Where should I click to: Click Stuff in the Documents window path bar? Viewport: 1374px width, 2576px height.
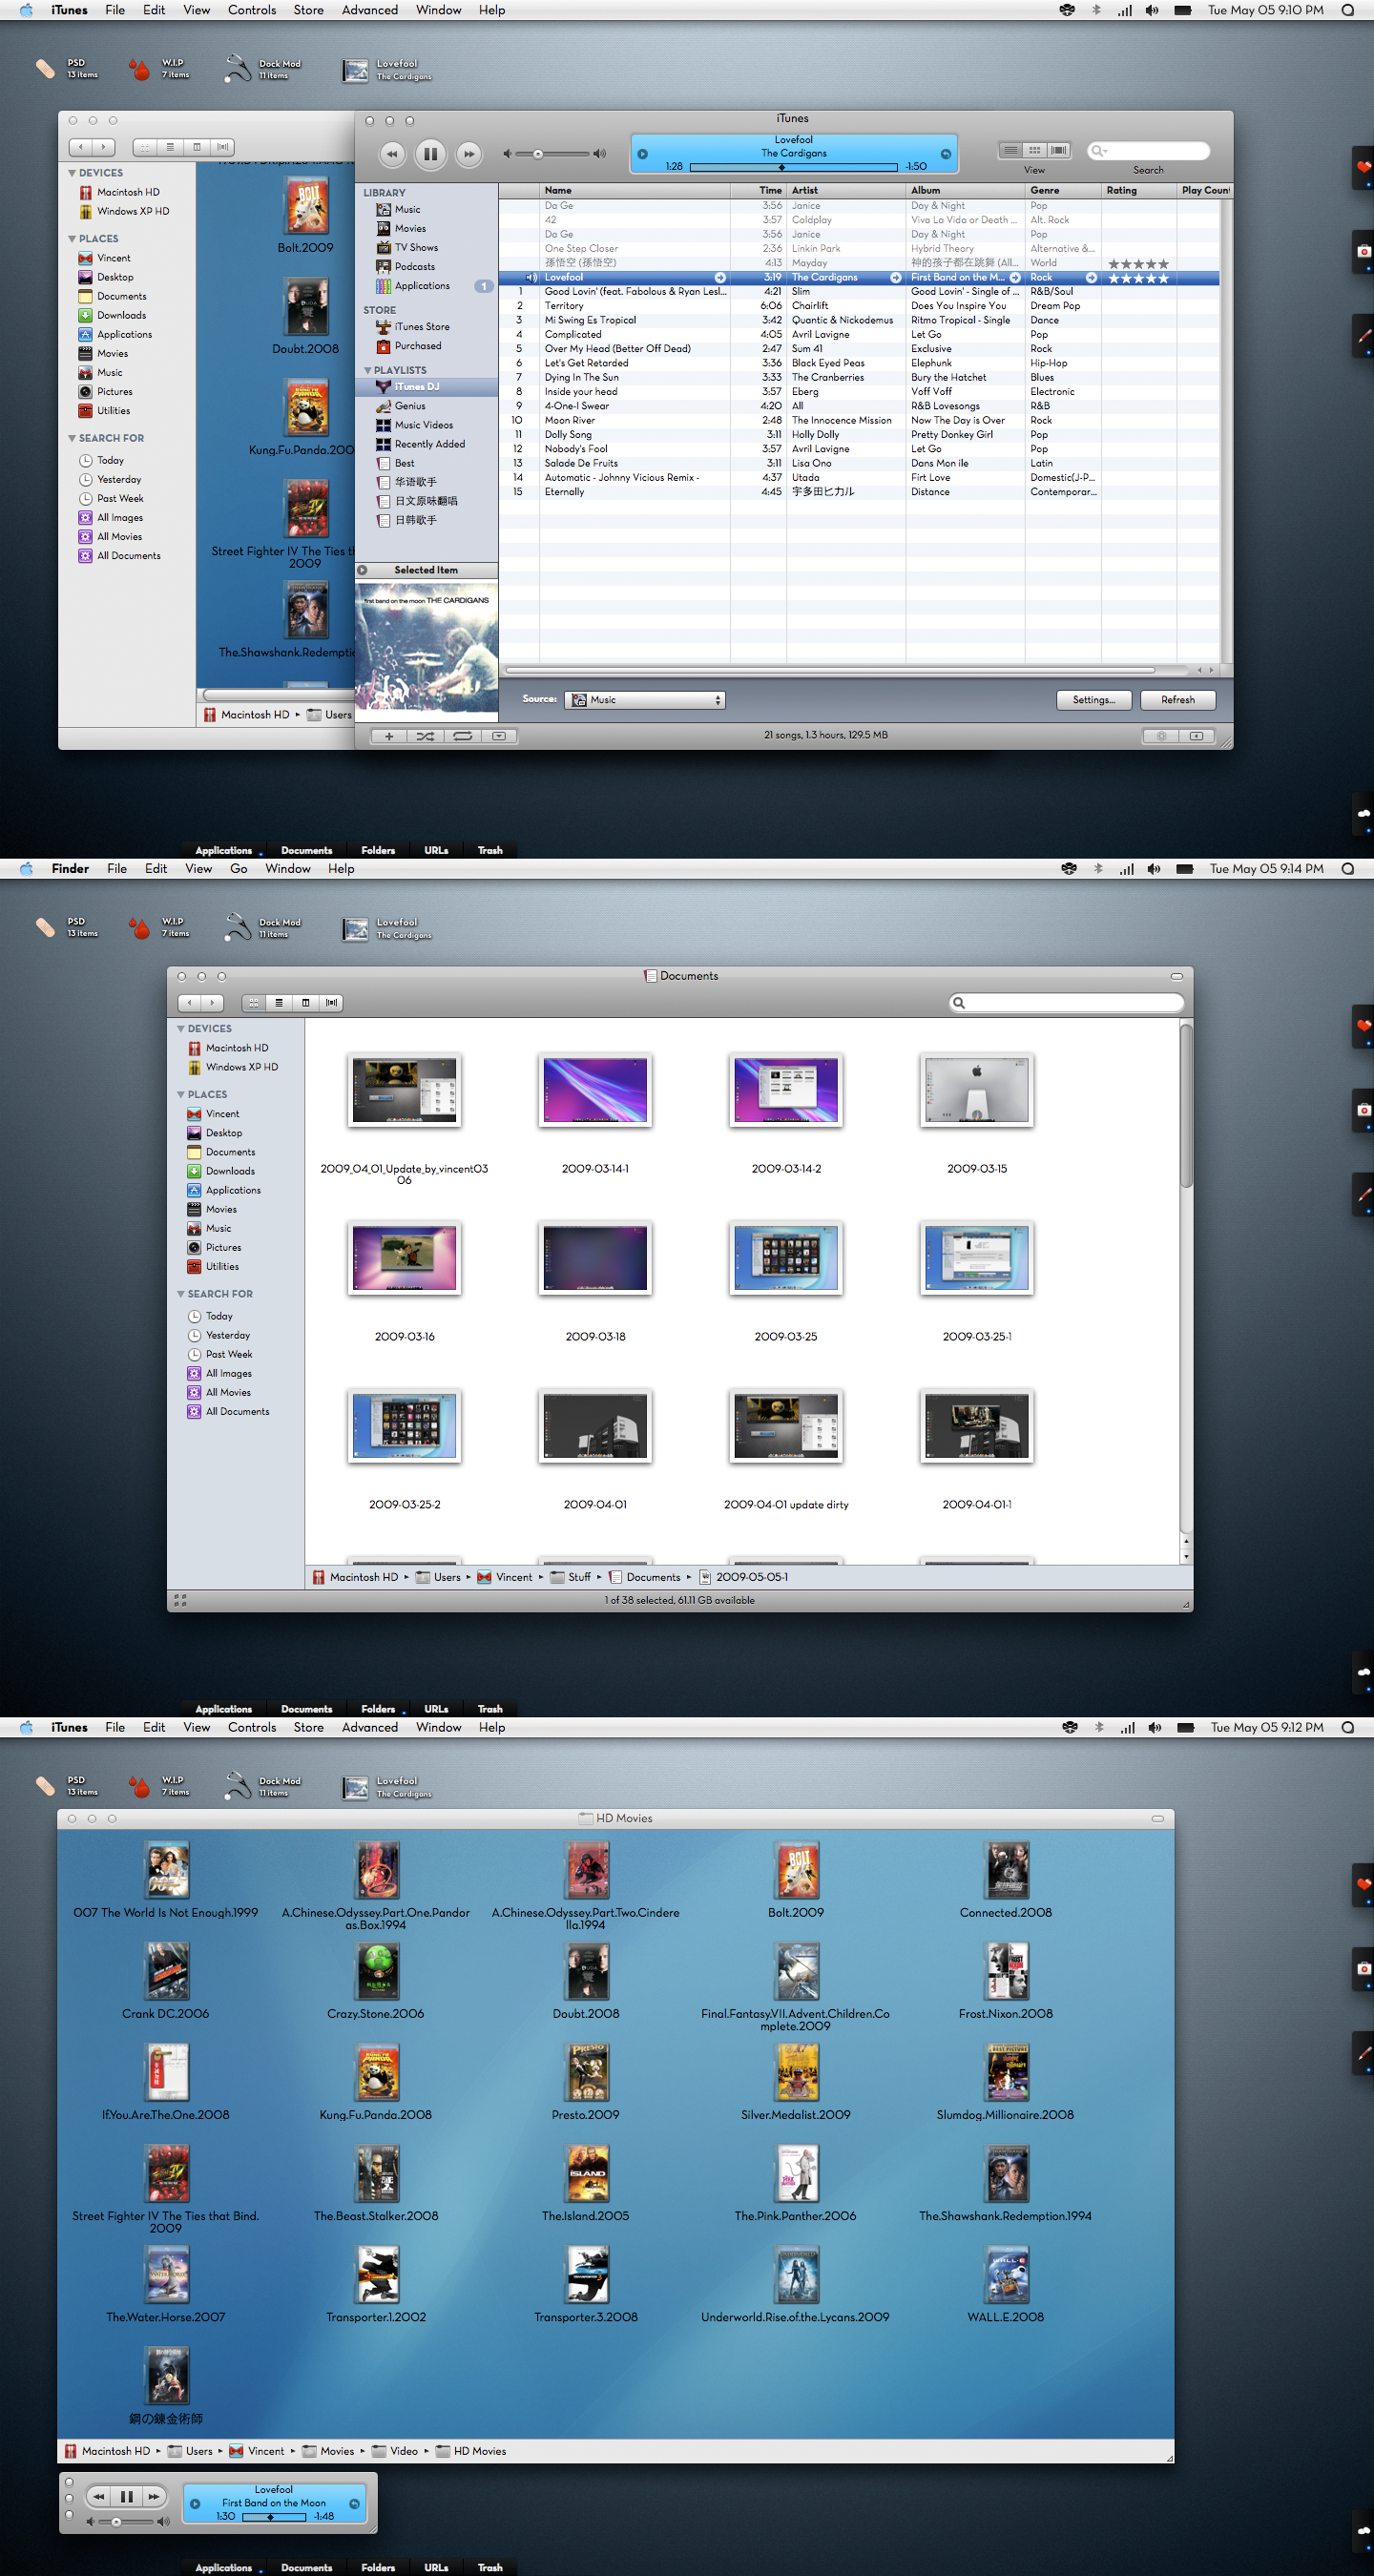(x=571, y=1577)
